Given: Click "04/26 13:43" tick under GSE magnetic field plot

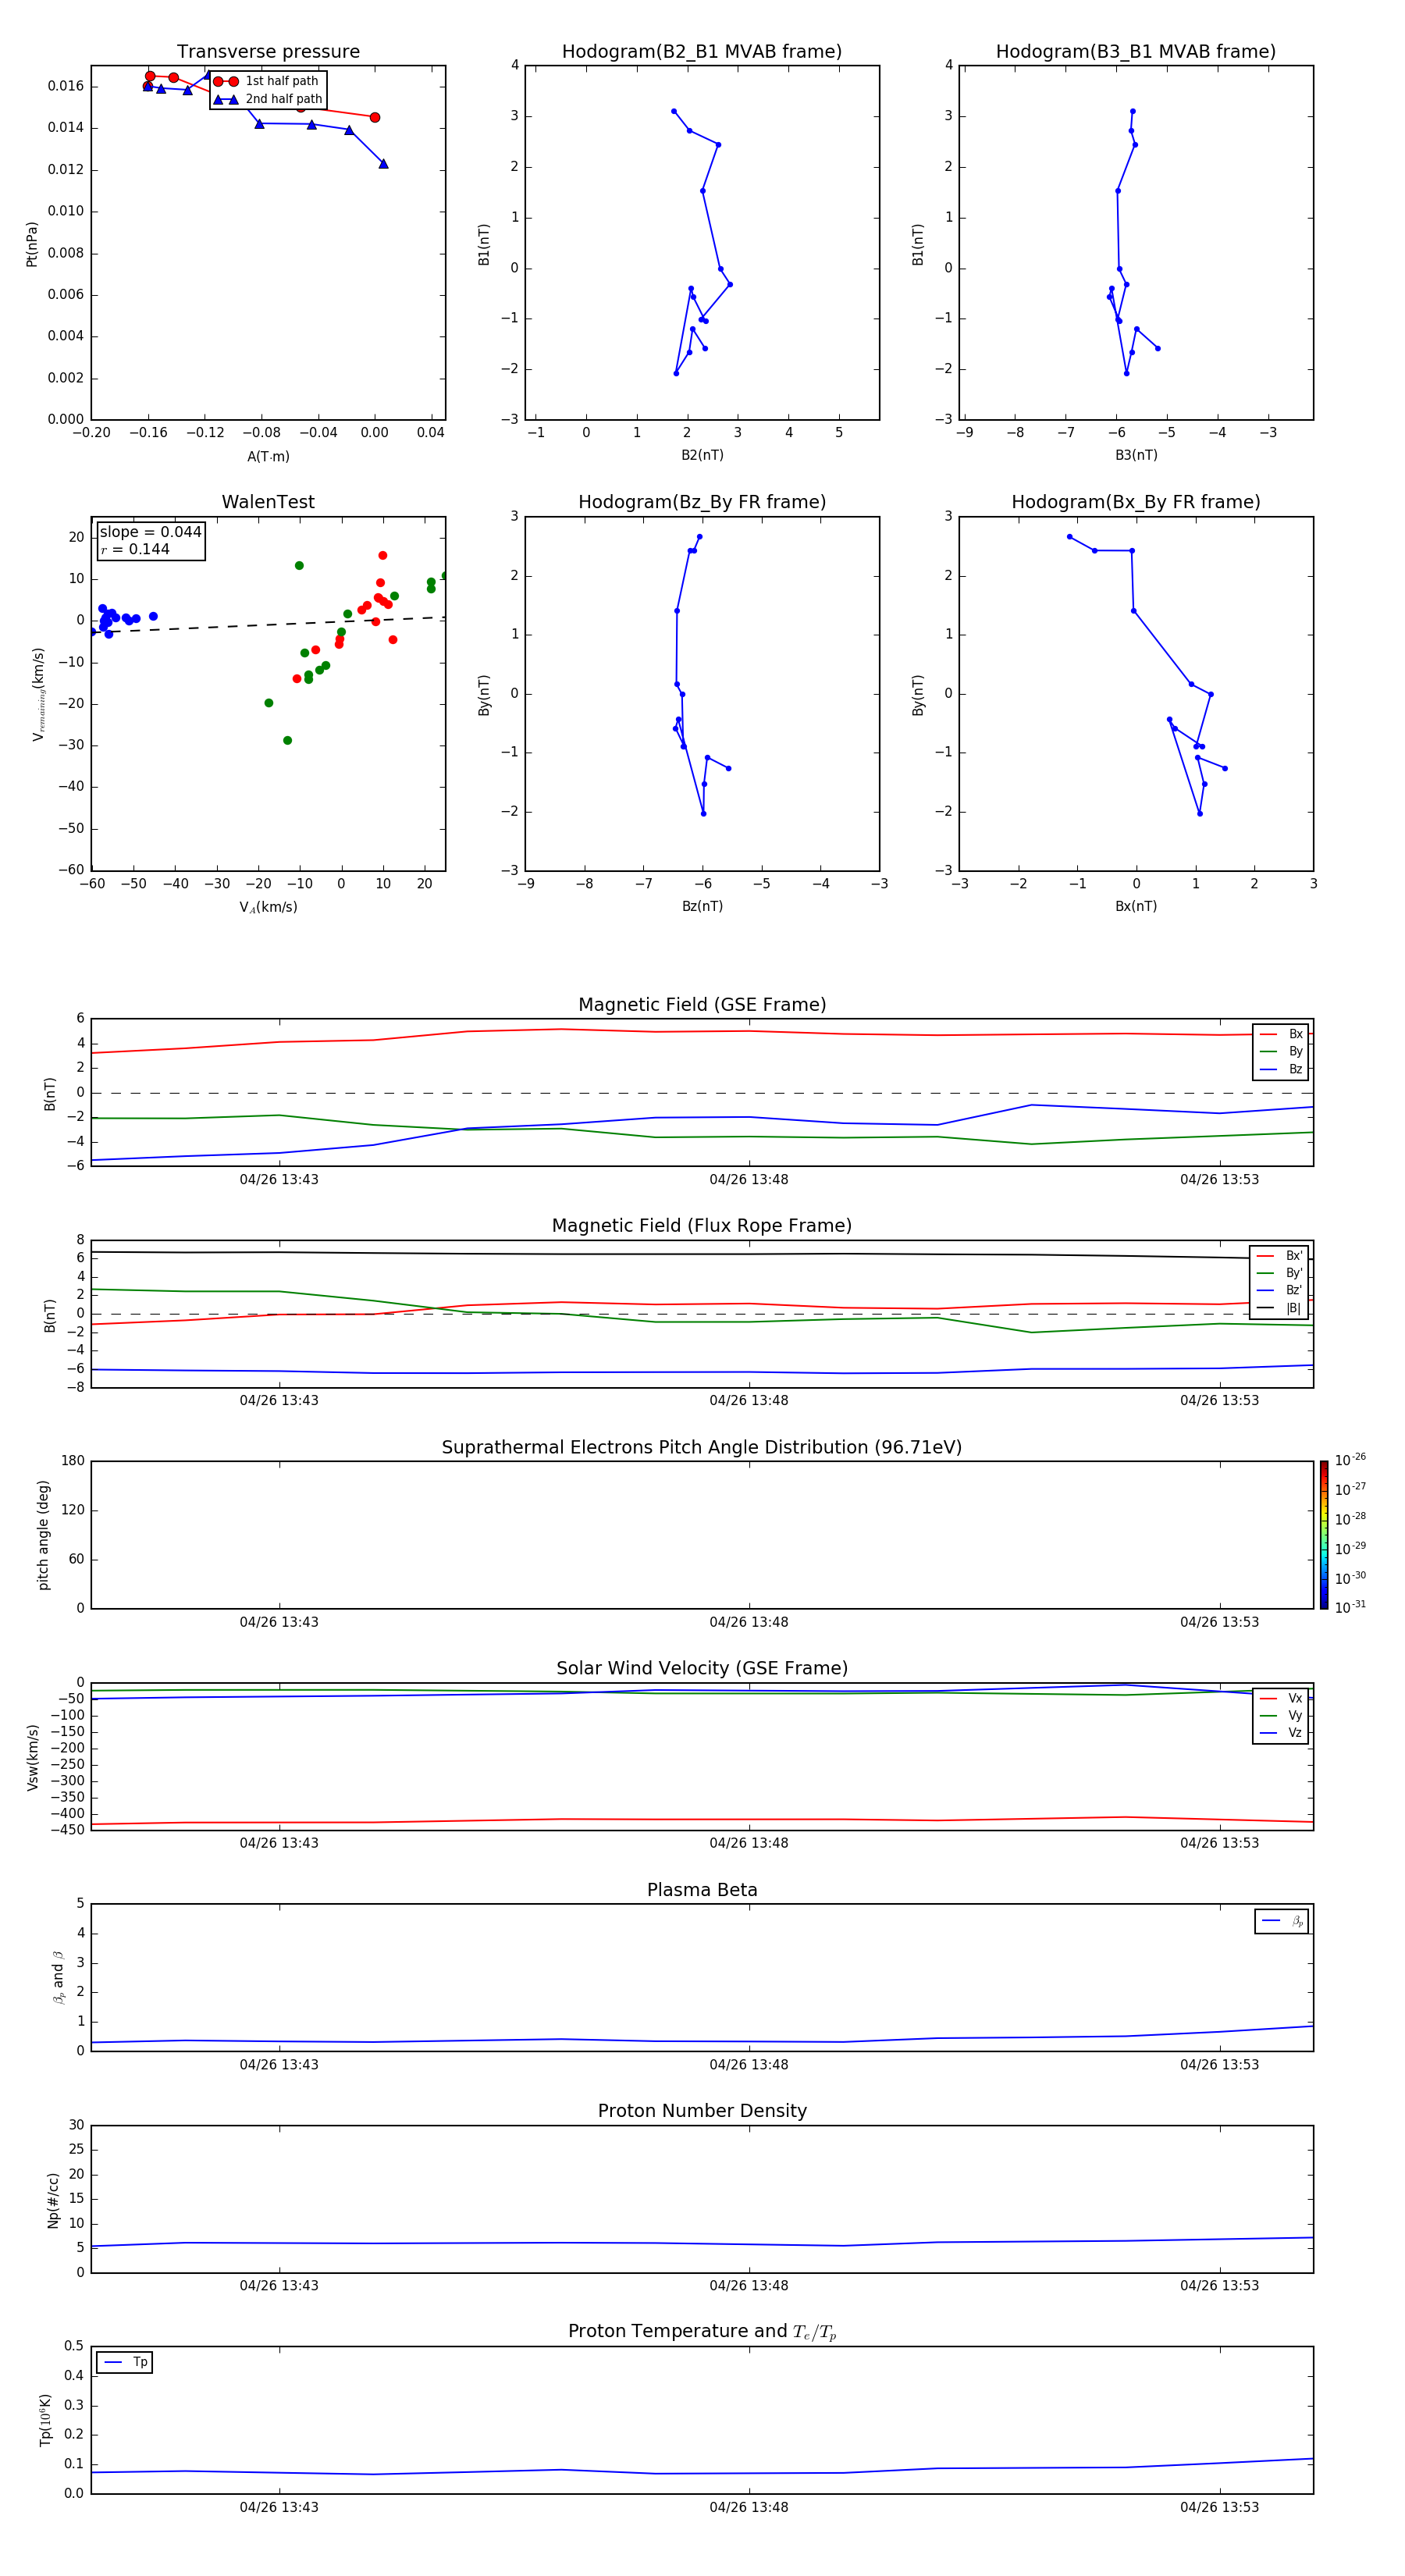Looking at the screenshot, I should 279,1179.
